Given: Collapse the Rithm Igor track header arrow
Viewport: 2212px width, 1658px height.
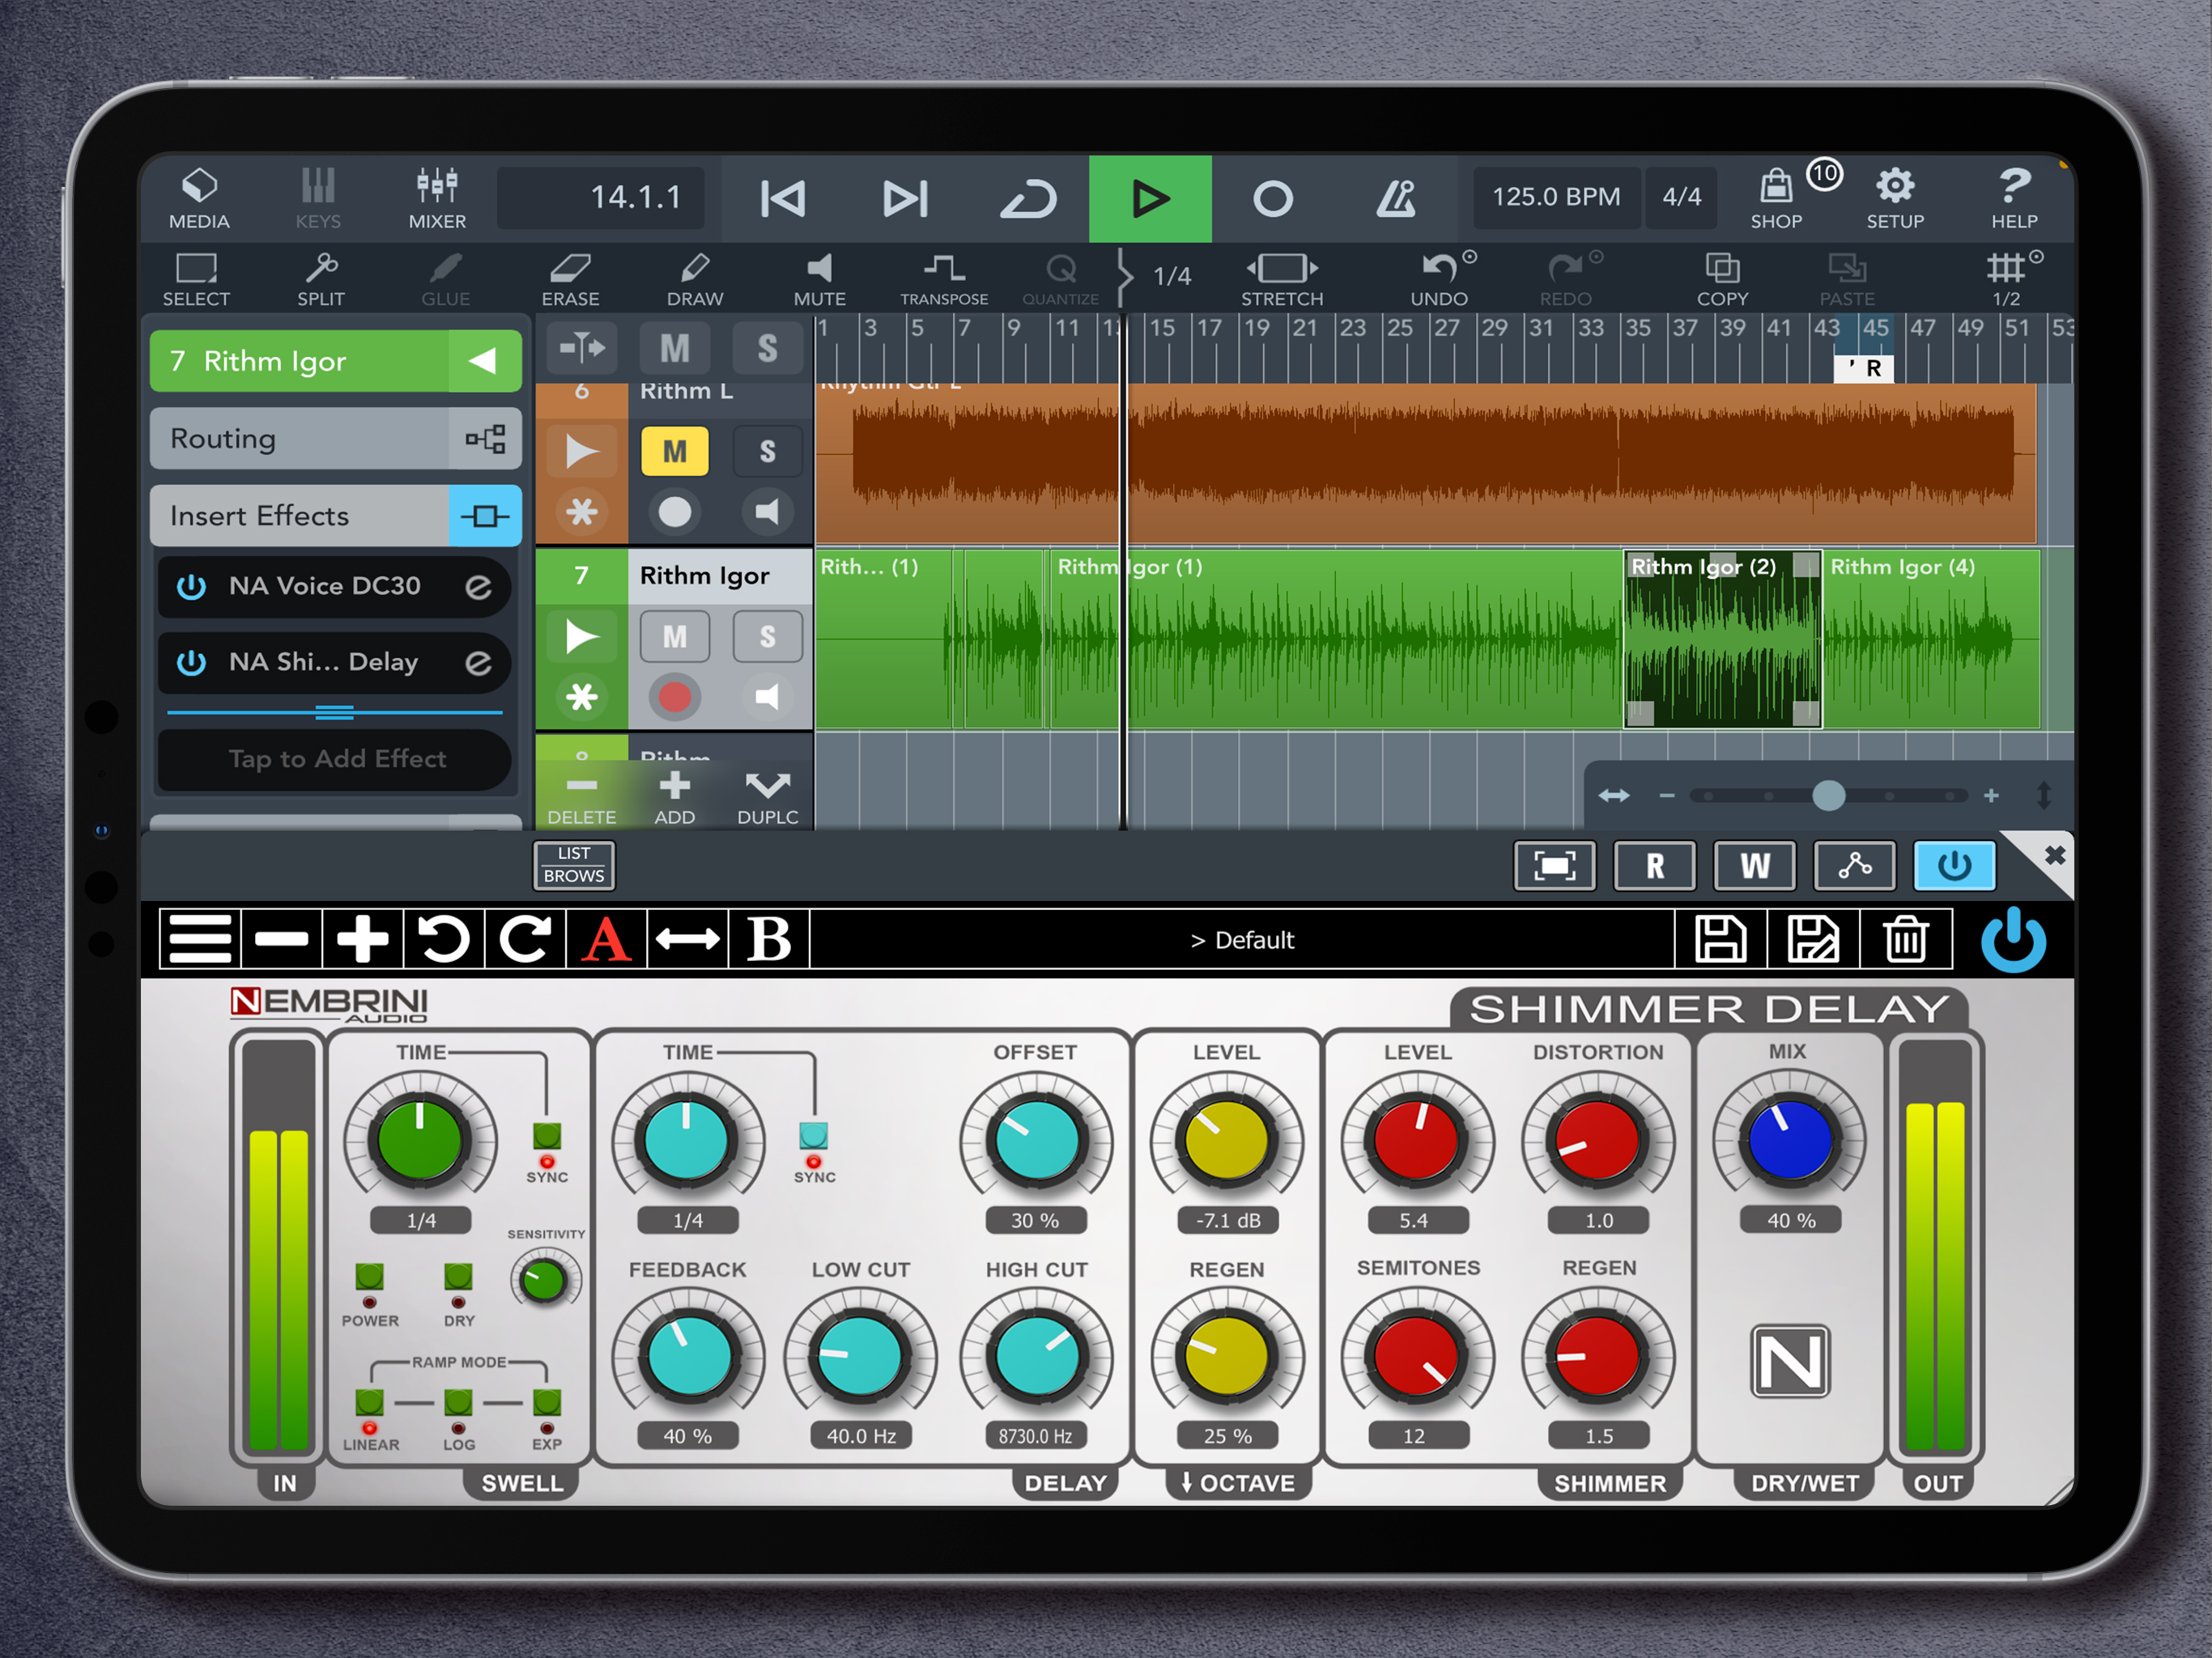Looking at the screenshot, I should coord(484,361).
